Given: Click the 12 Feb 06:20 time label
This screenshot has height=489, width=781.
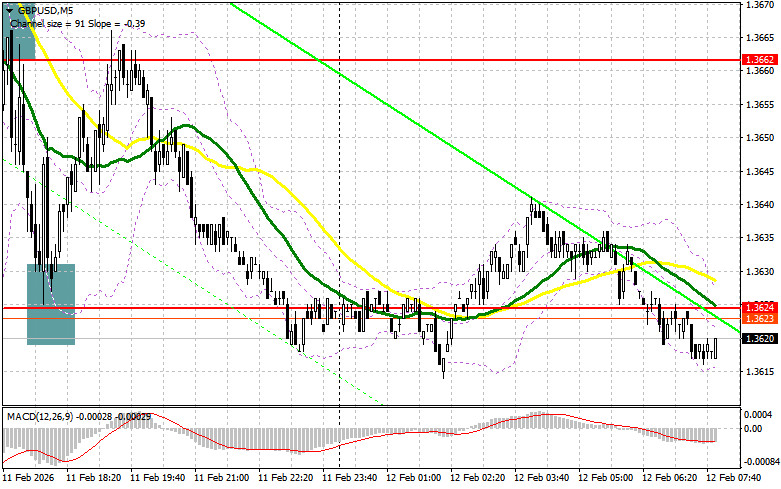Looking at the screenshot, I should tap(669, 478).
